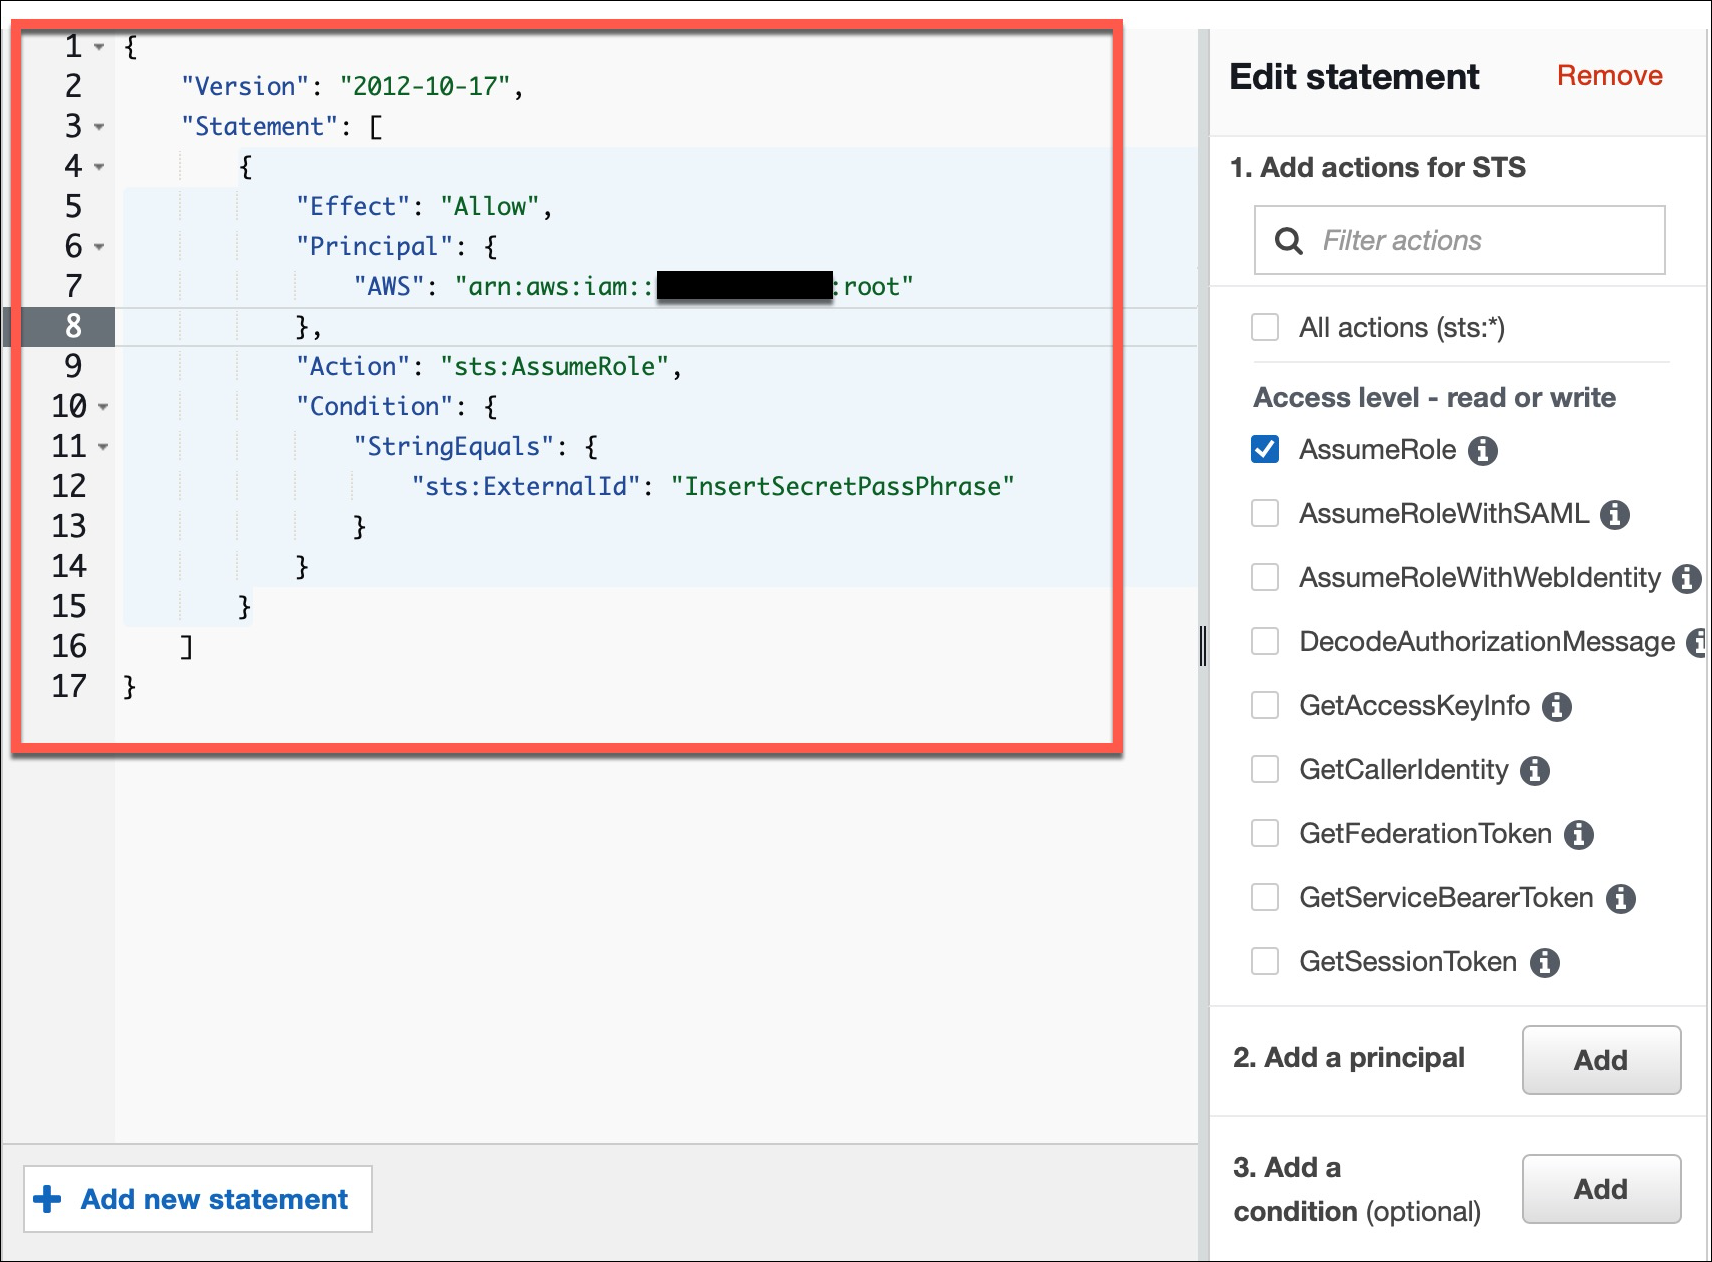Click the GetServiceBearerToken info icon
Viewport: 1712px width, 1262px height.
[1621, 899]
